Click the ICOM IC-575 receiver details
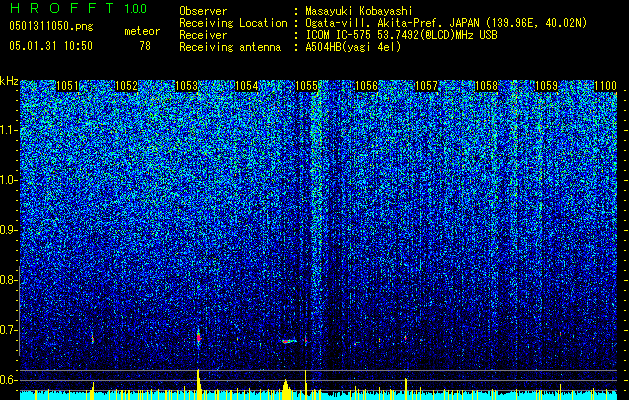Viewport: 629px width, 400px height. pos(401,35)
